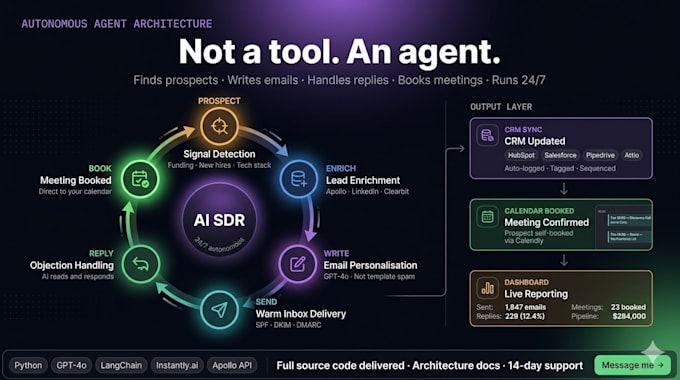Viewport: 680px width, 380px height.
Task: Click the "$284,000" pipeline value
Action: tap(629, 316)
